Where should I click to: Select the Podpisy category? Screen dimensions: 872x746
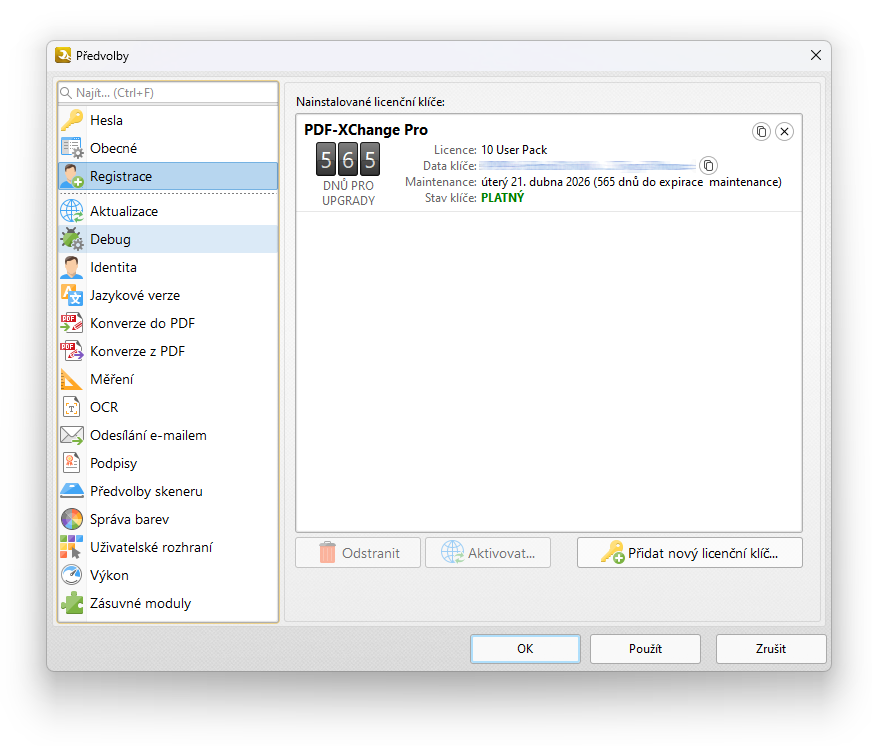pos(168,463)
